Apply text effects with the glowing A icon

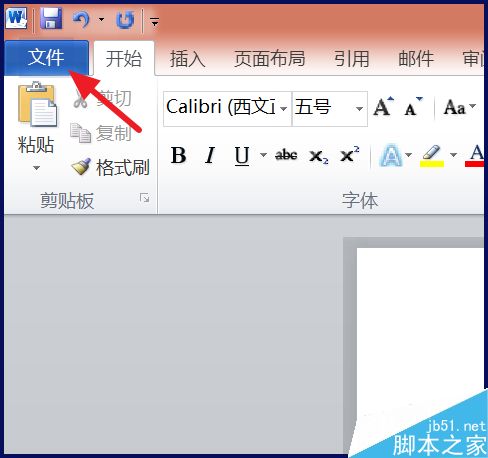pos(391,155)
